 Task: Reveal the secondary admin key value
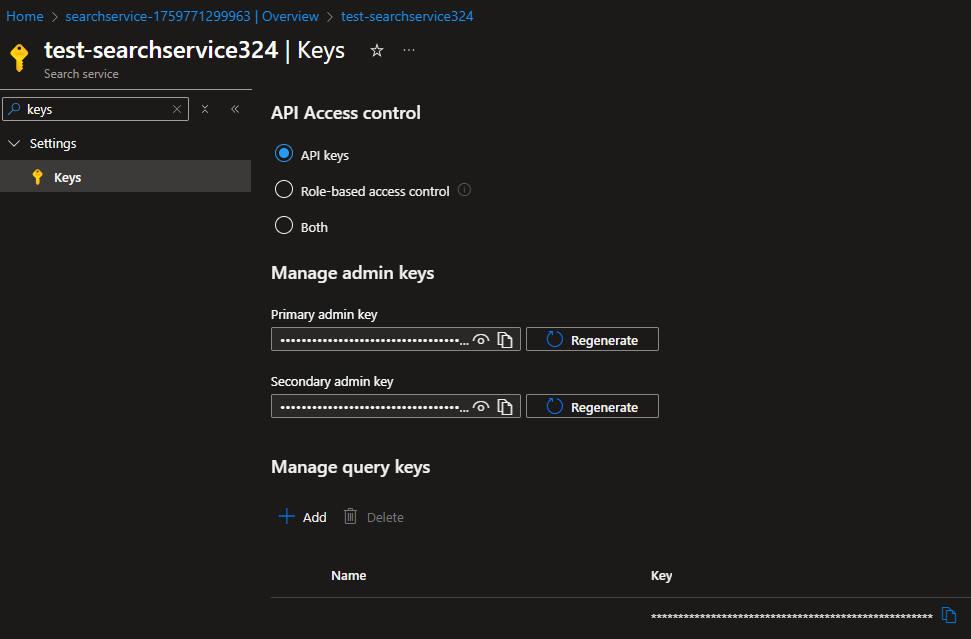point(481,407)
